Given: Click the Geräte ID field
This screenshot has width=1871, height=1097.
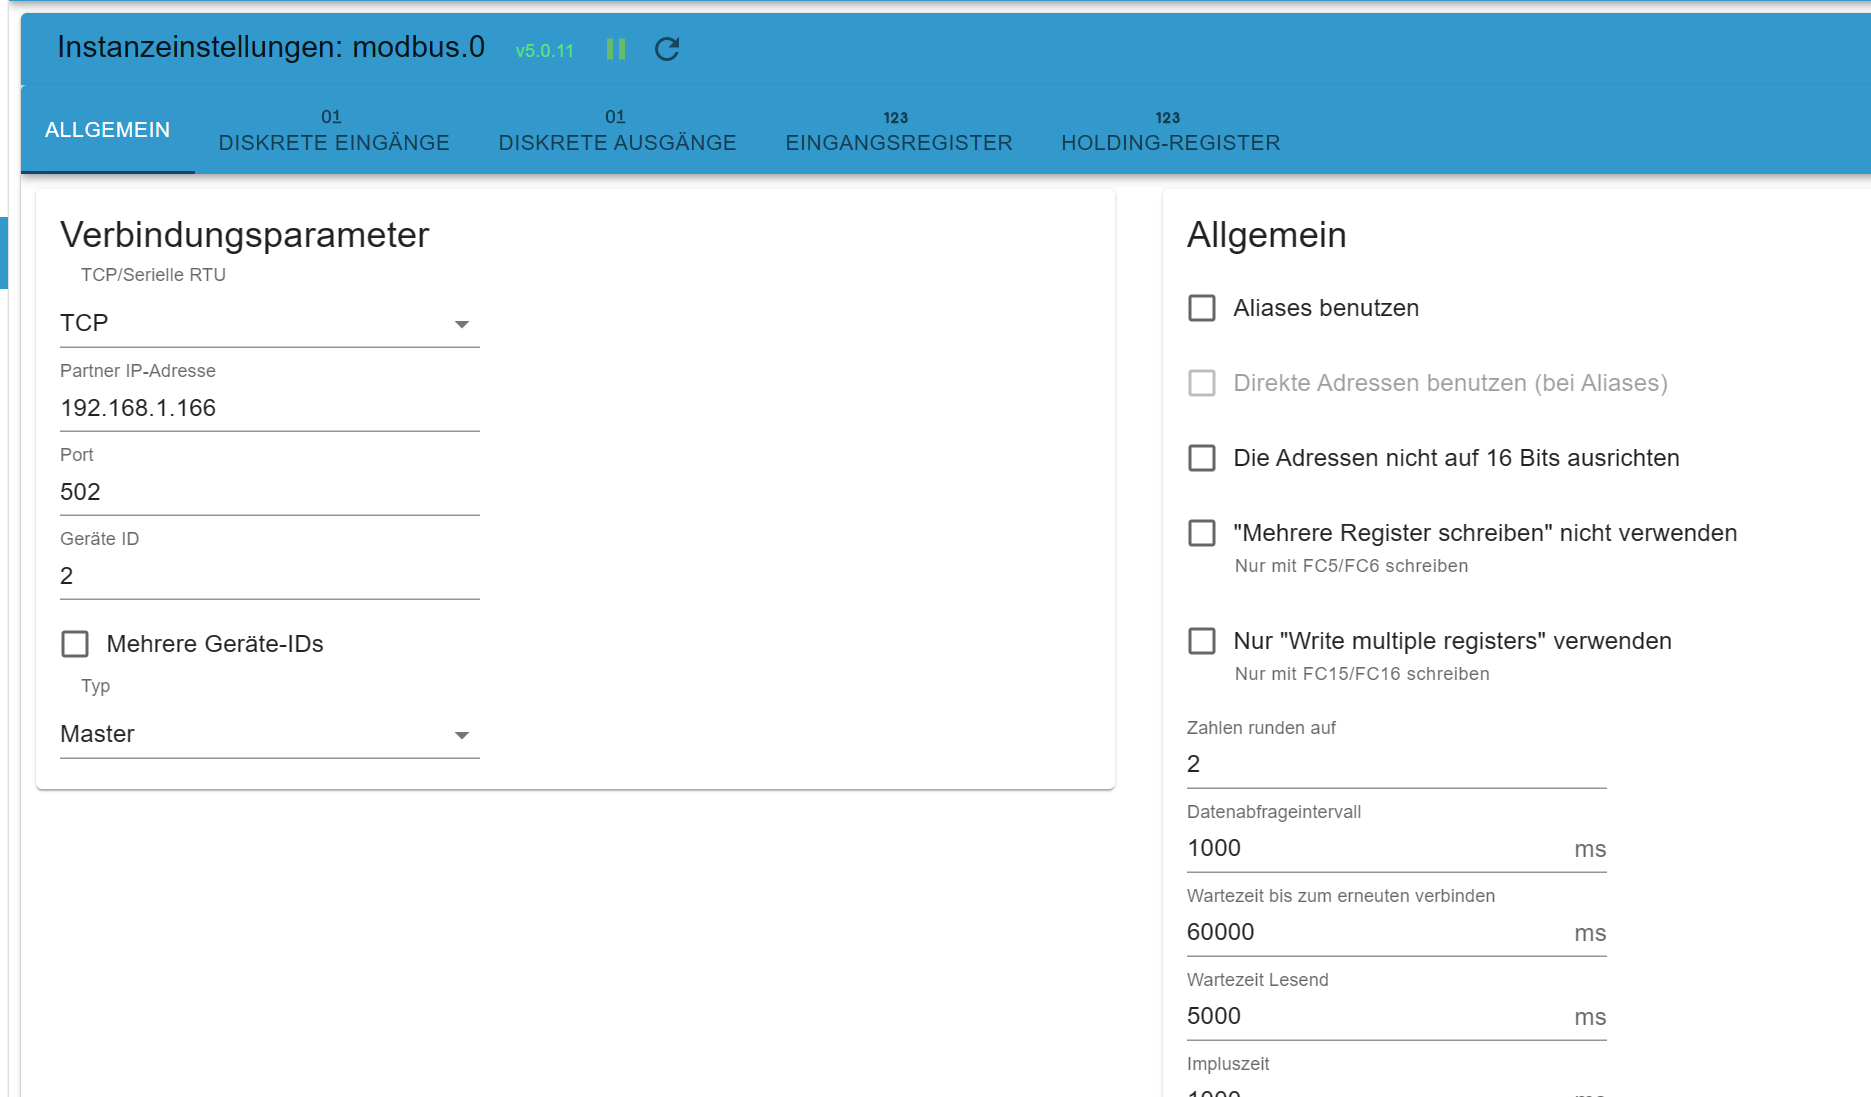Looking at the screenshot, I should pyautogui.click(x=270, y=576).
